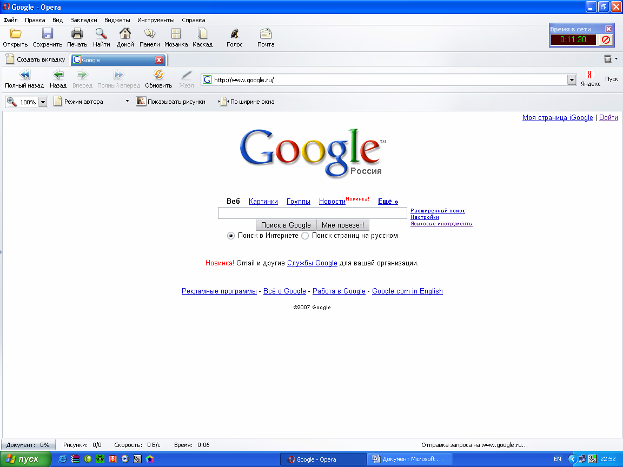Open the address bar history dropdown
Image resolution: width=623 pixels, height=467 pixels.
(x=571, y=80)
